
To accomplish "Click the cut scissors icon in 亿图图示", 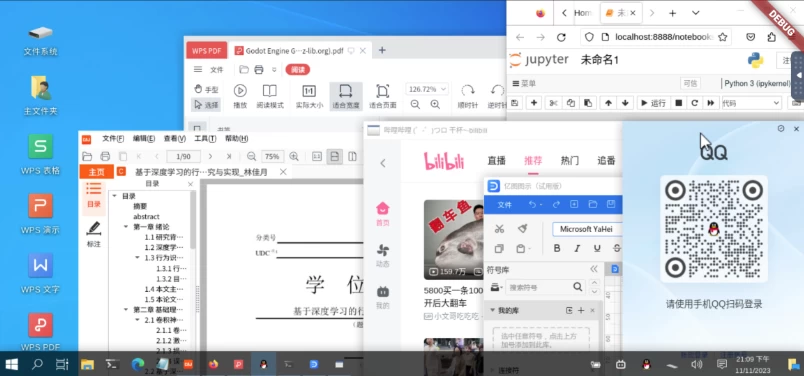I will (499, 229).
